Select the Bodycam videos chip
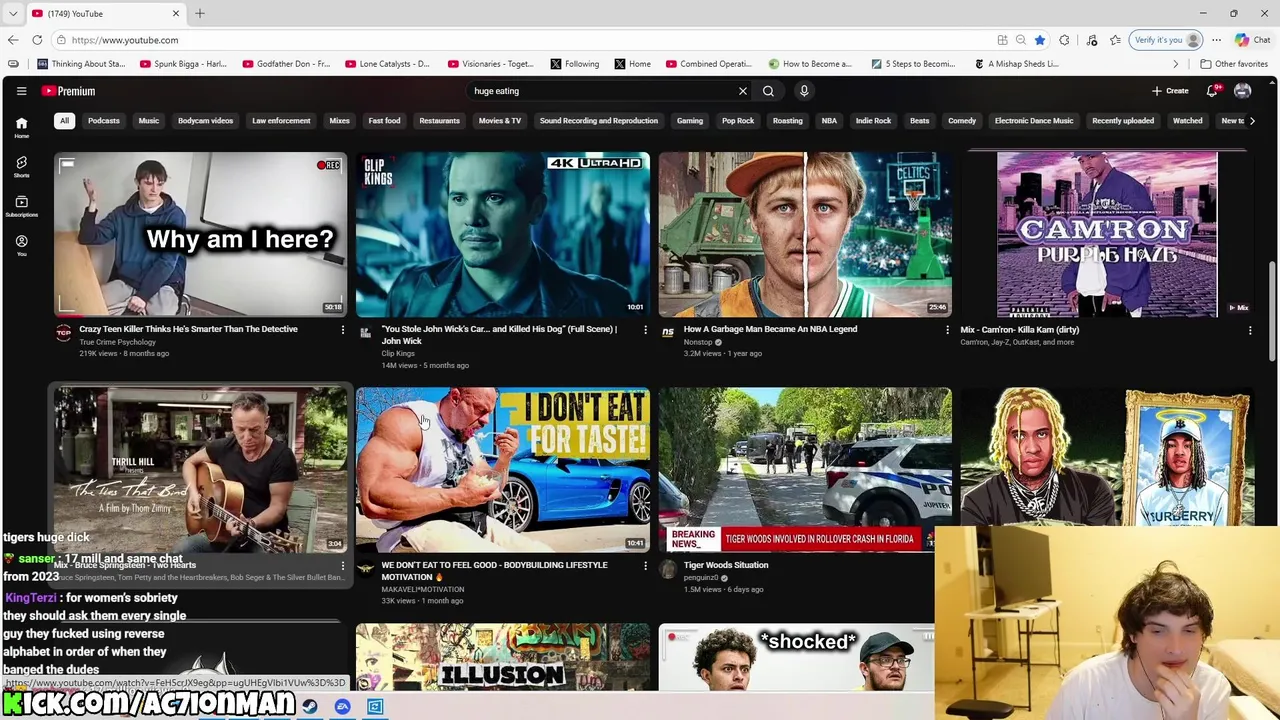The image size is (1280, 720). (205, 121)
